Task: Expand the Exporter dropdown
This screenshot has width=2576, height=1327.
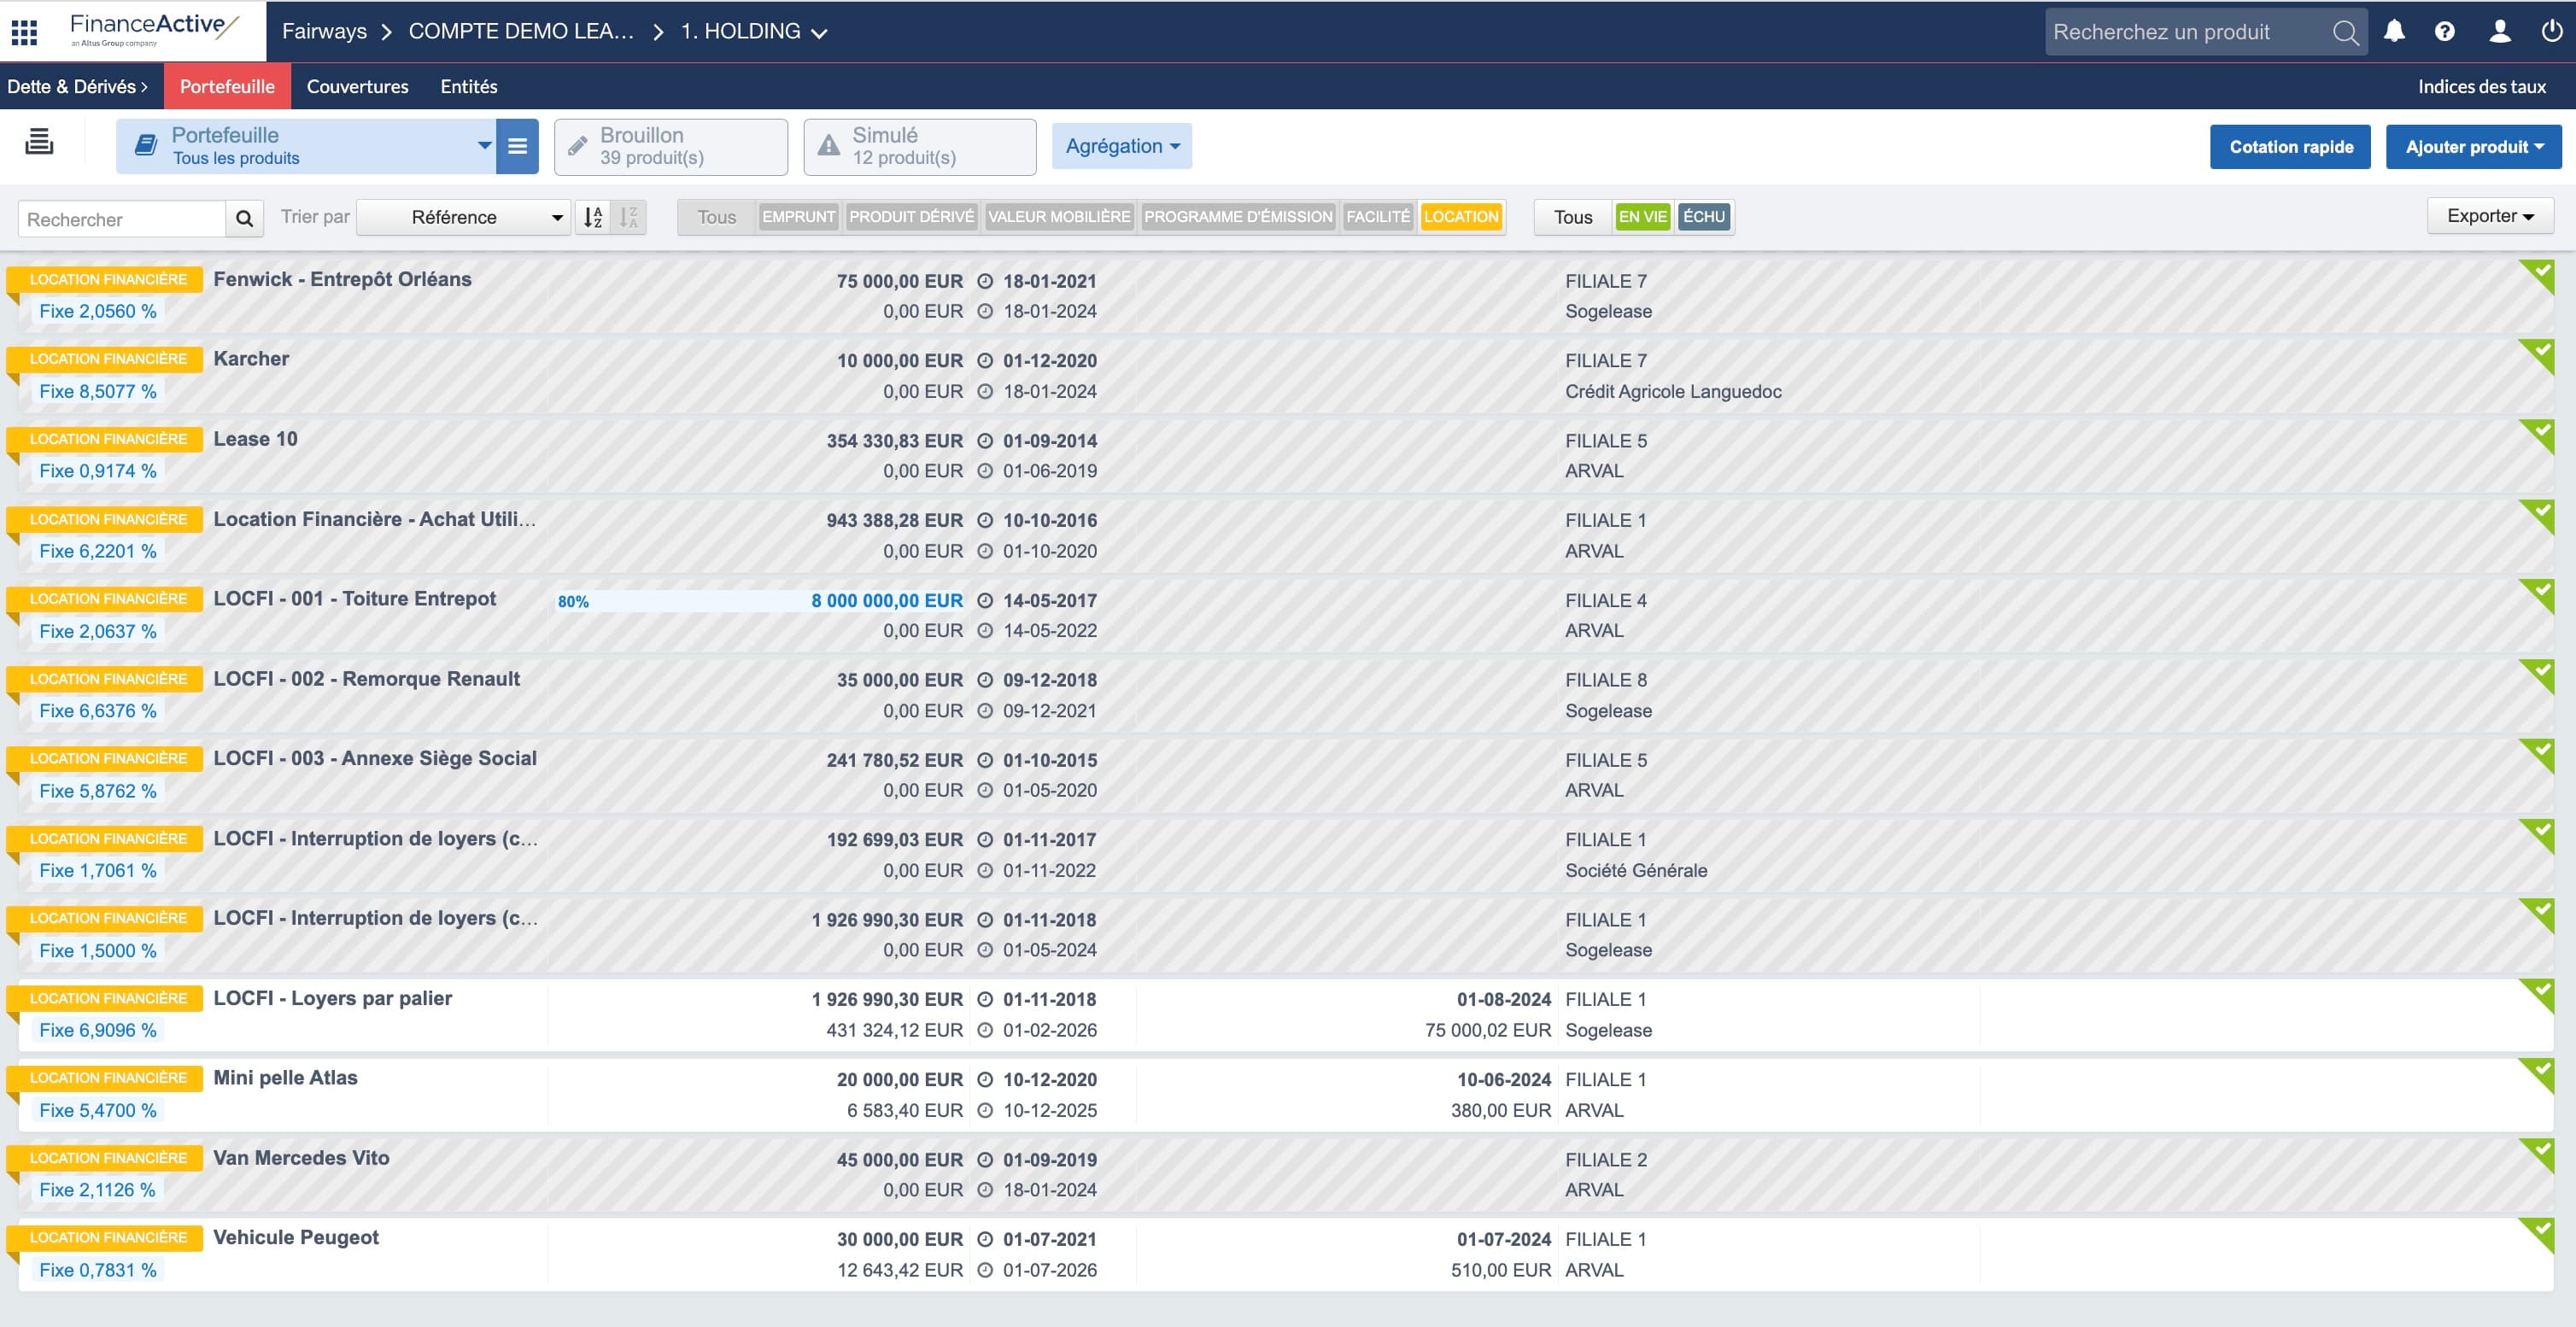Action: click(2489, 216)
